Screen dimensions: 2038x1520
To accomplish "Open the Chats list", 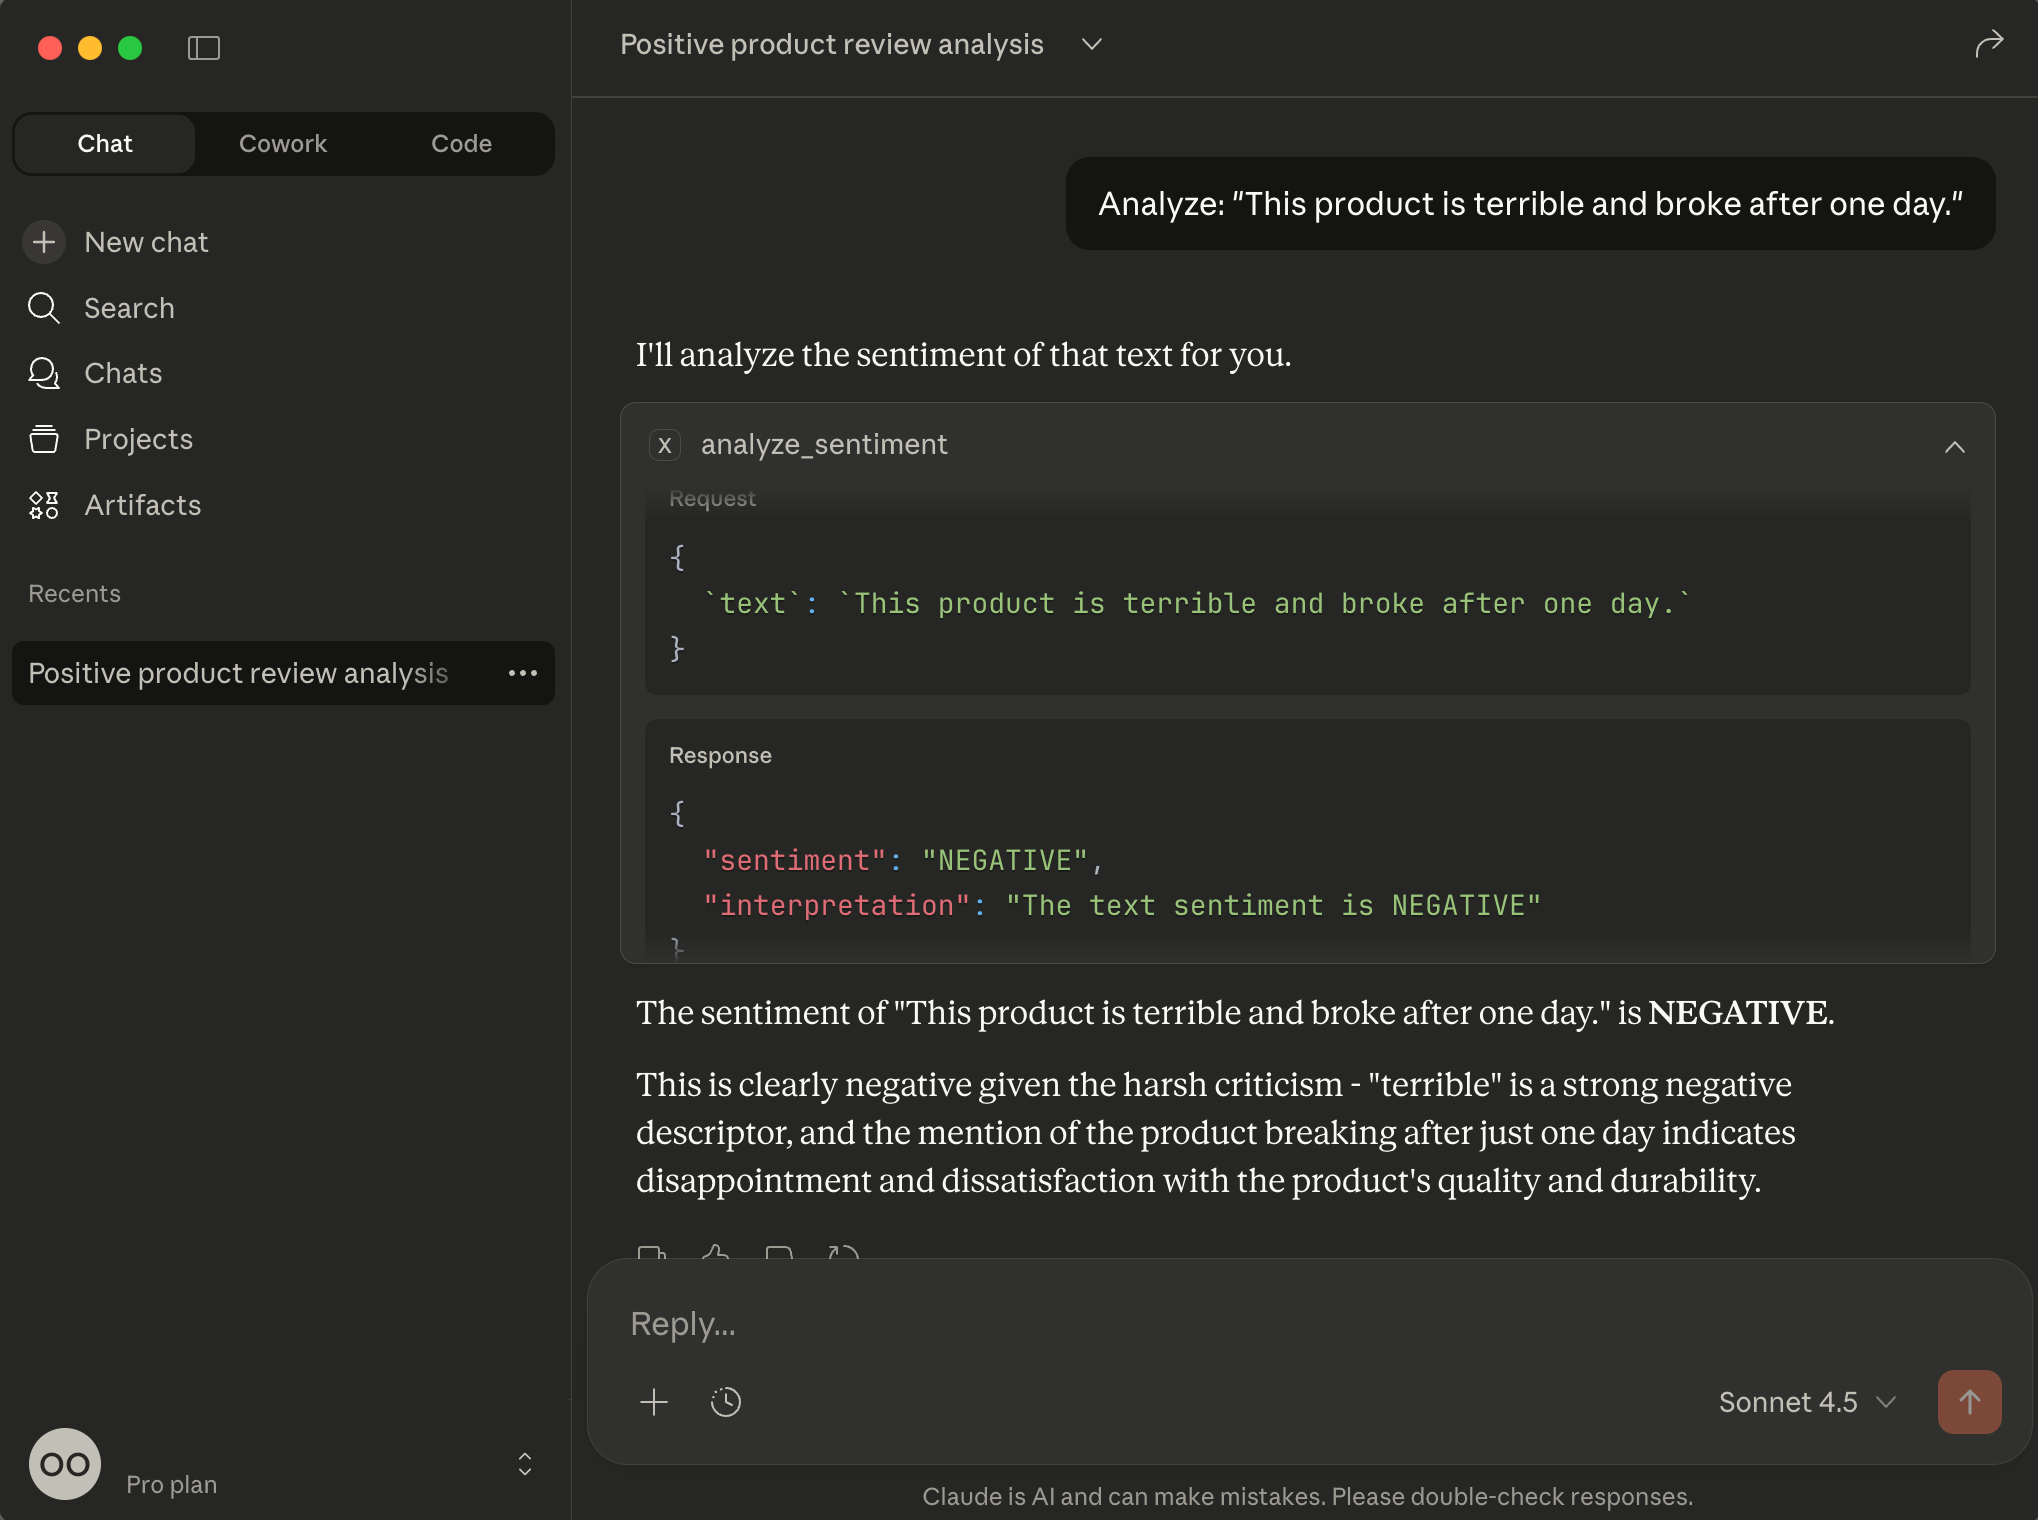I will [x=122, y=373].
